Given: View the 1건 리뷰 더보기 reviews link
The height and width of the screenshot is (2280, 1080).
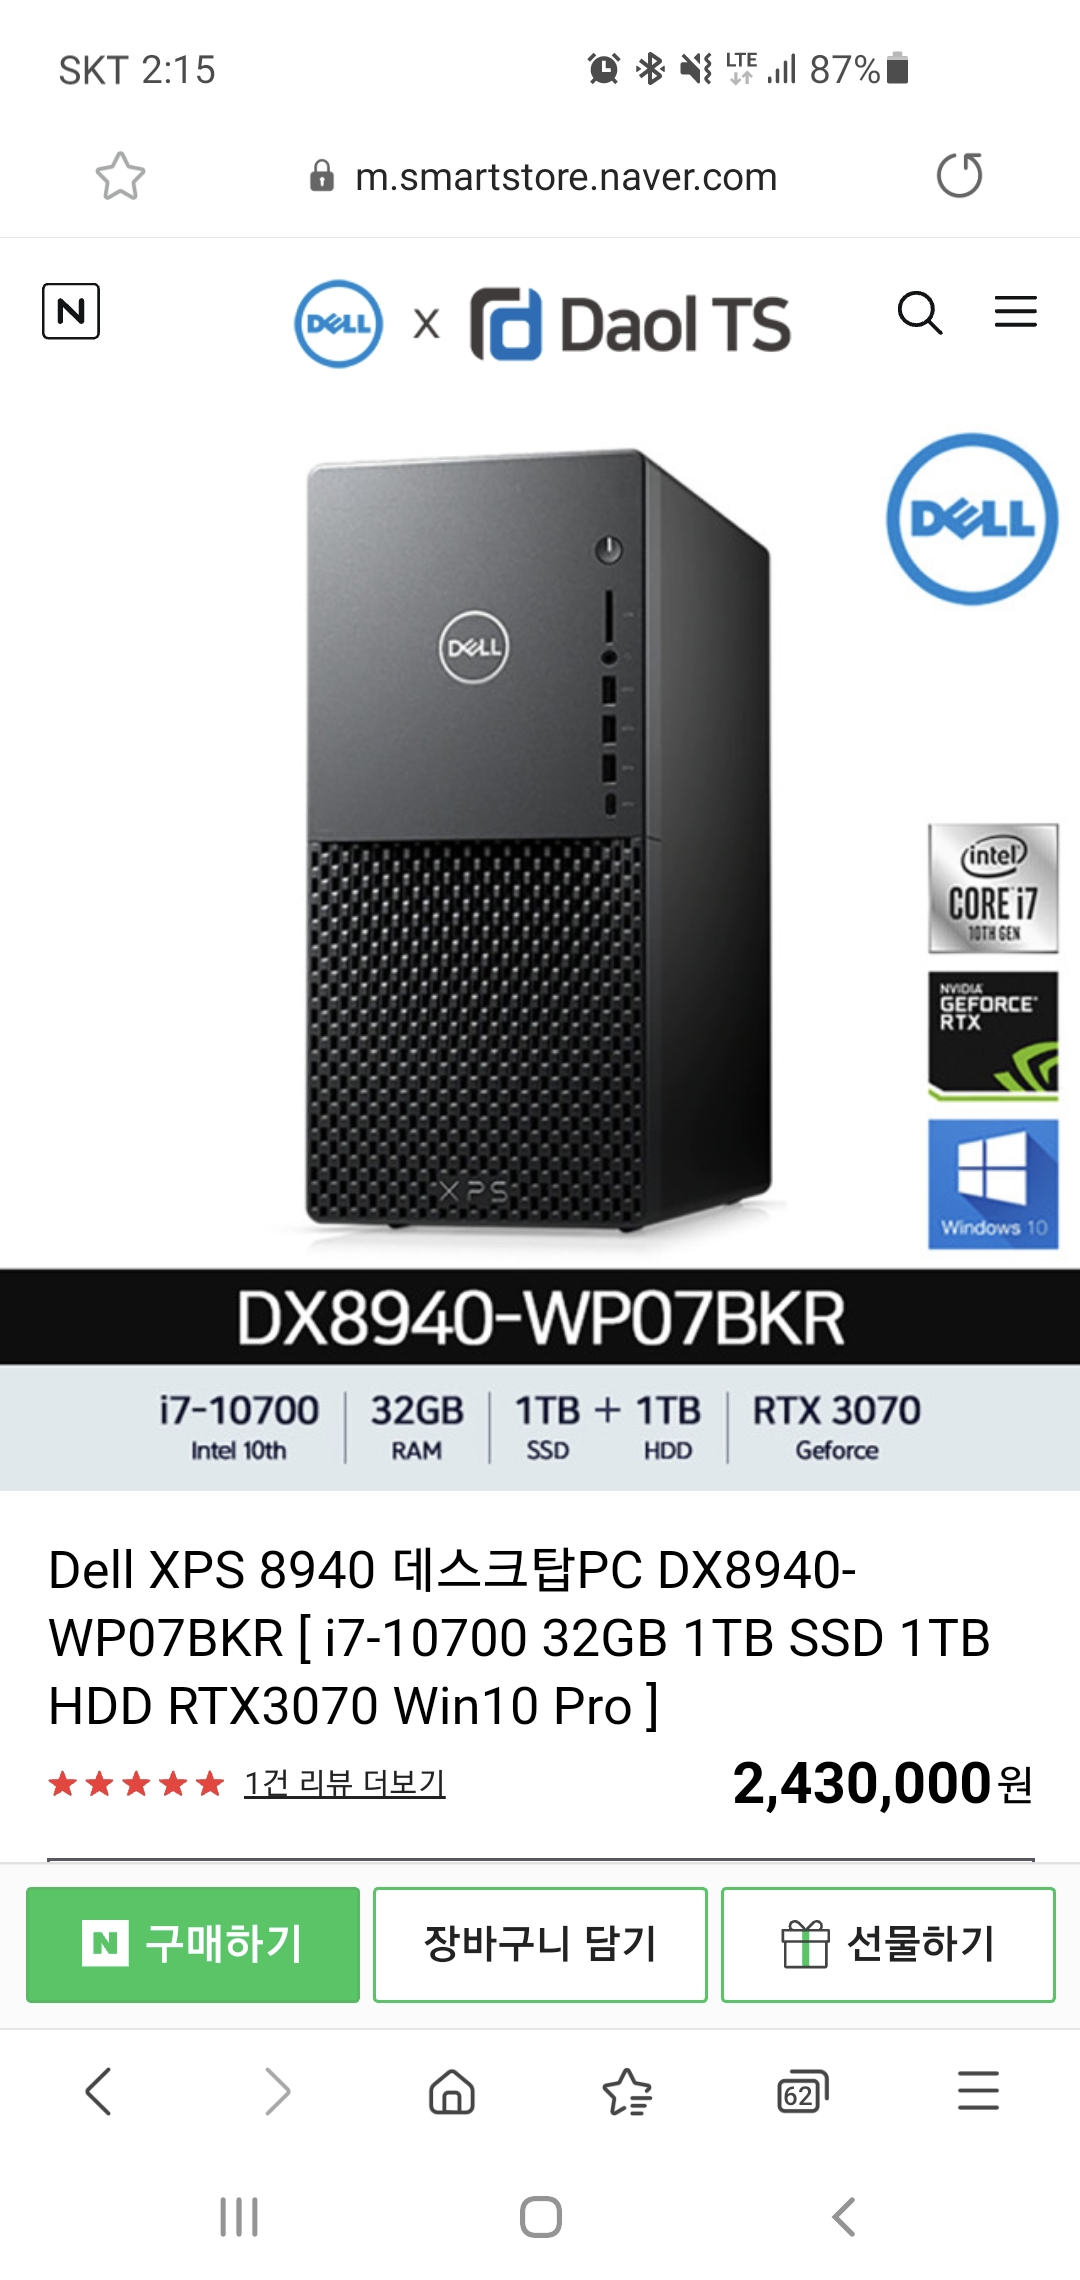Looking at the screenshot, I should point(345,1782).
